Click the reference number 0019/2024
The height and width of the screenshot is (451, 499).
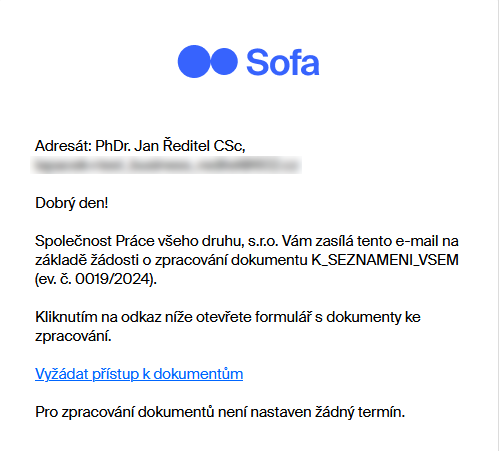(112, 279)
